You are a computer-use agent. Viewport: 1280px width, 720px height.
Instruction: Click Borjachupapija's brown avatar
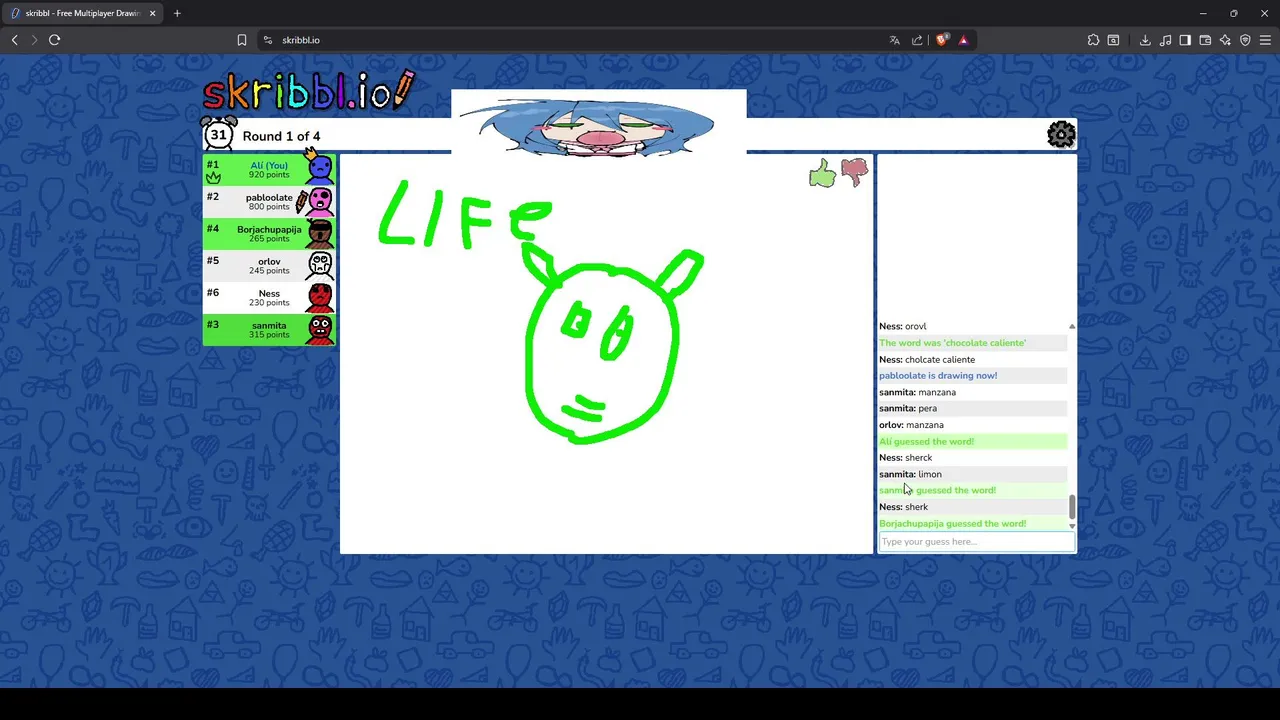320,233
